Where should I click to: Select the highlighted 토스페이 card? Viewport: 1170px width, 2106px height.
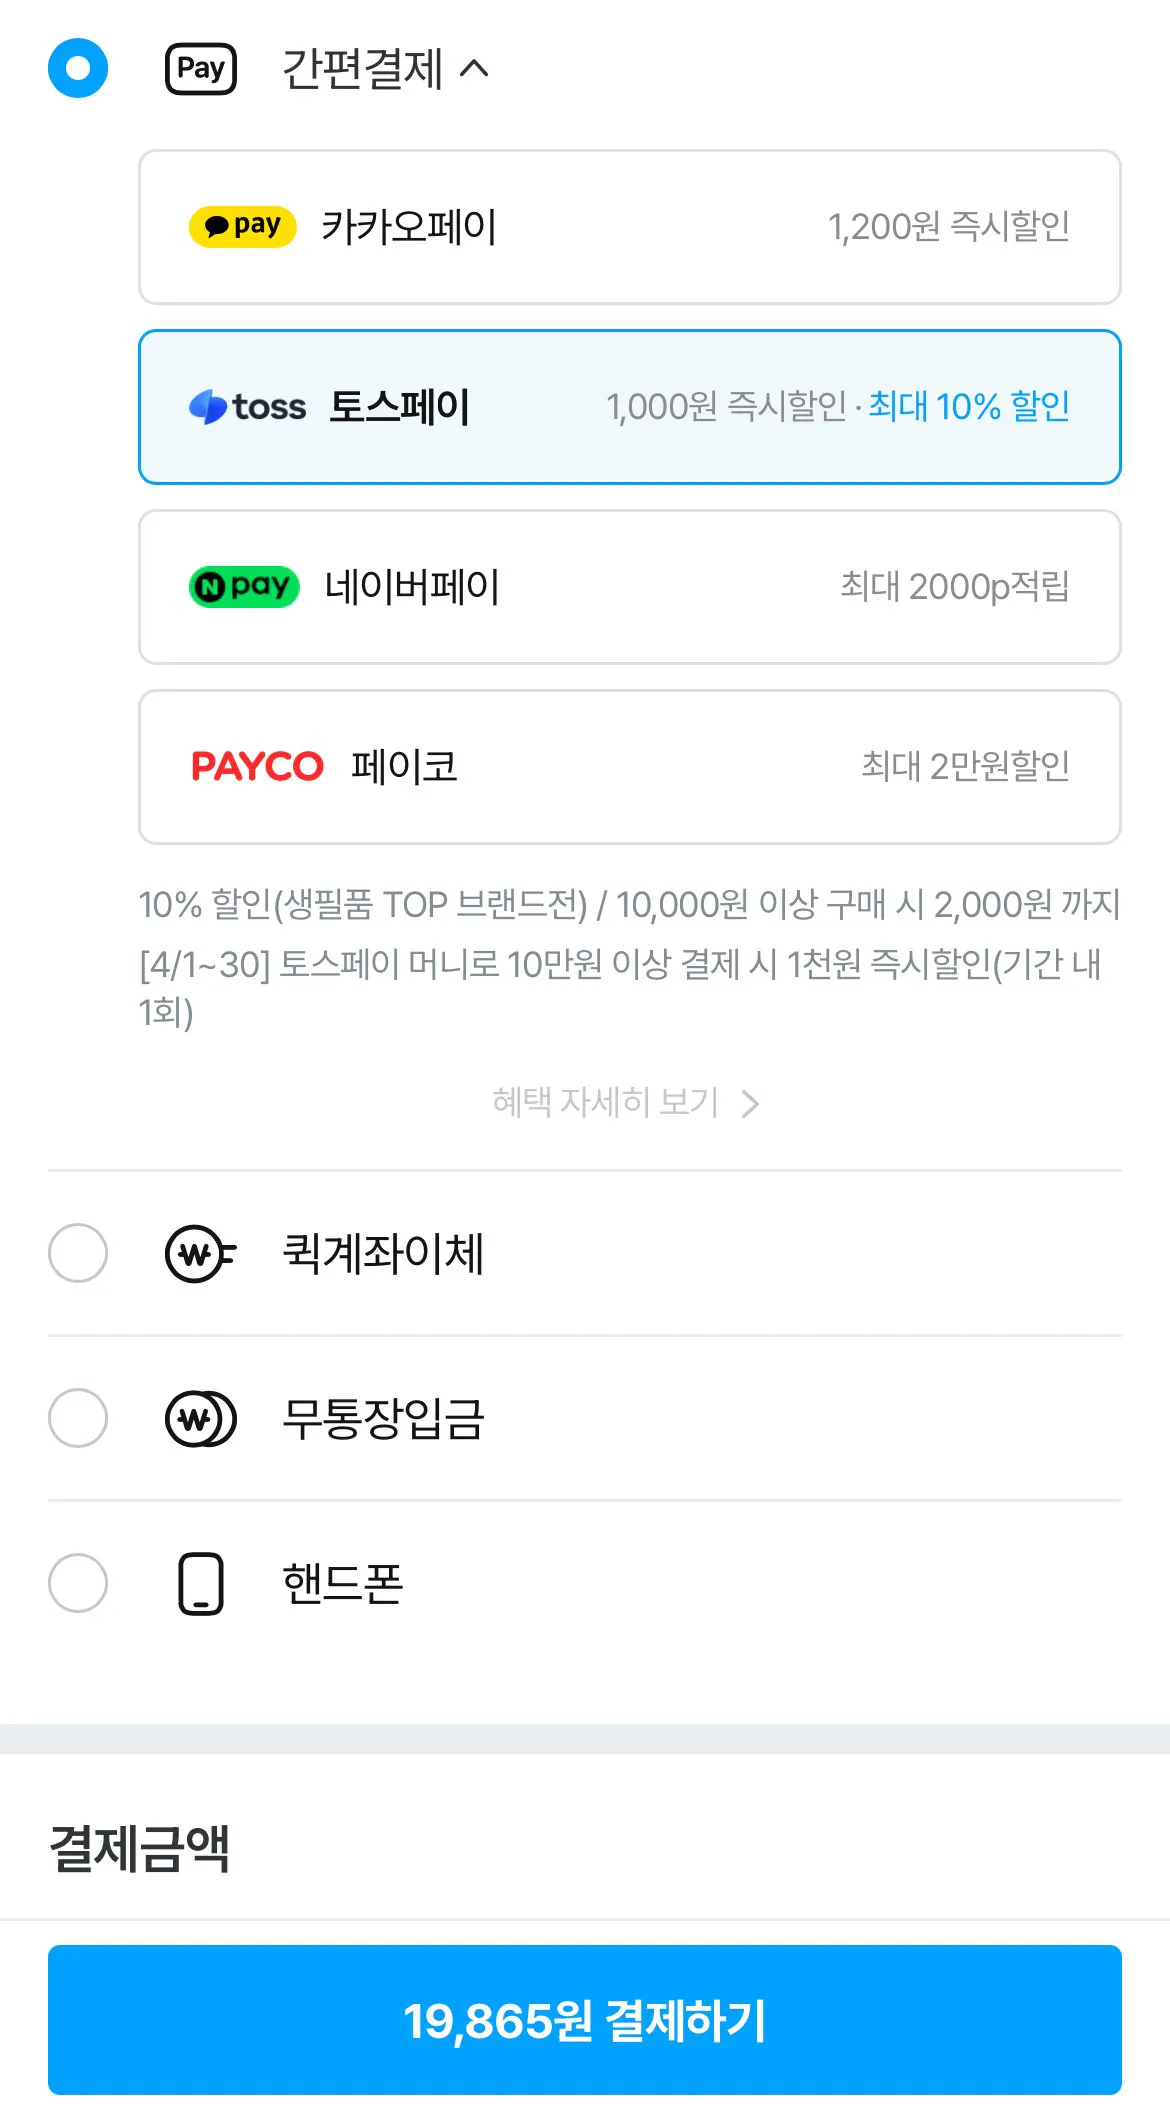[x=629, y=406]
